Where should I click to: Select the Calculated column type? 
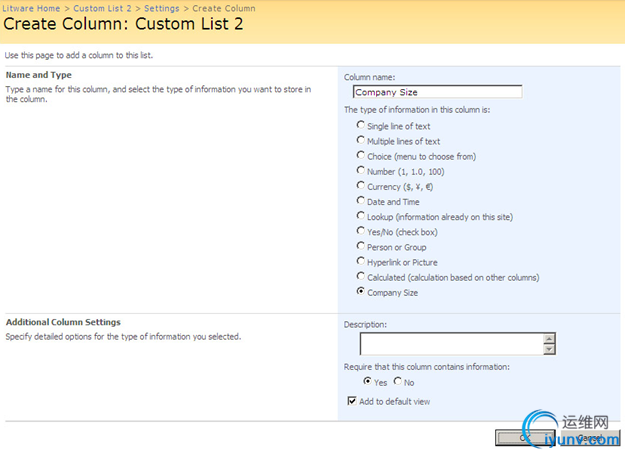tap(361, 277)
